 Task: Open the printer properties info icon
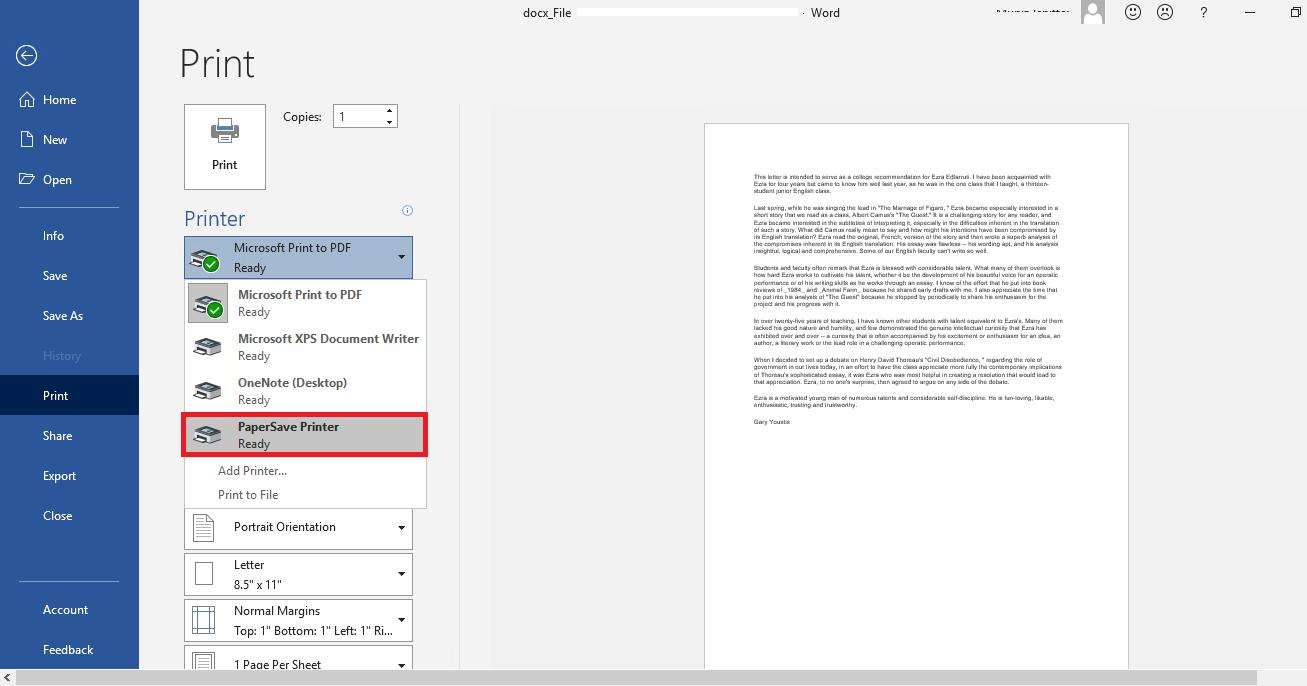tap(407, 211)
